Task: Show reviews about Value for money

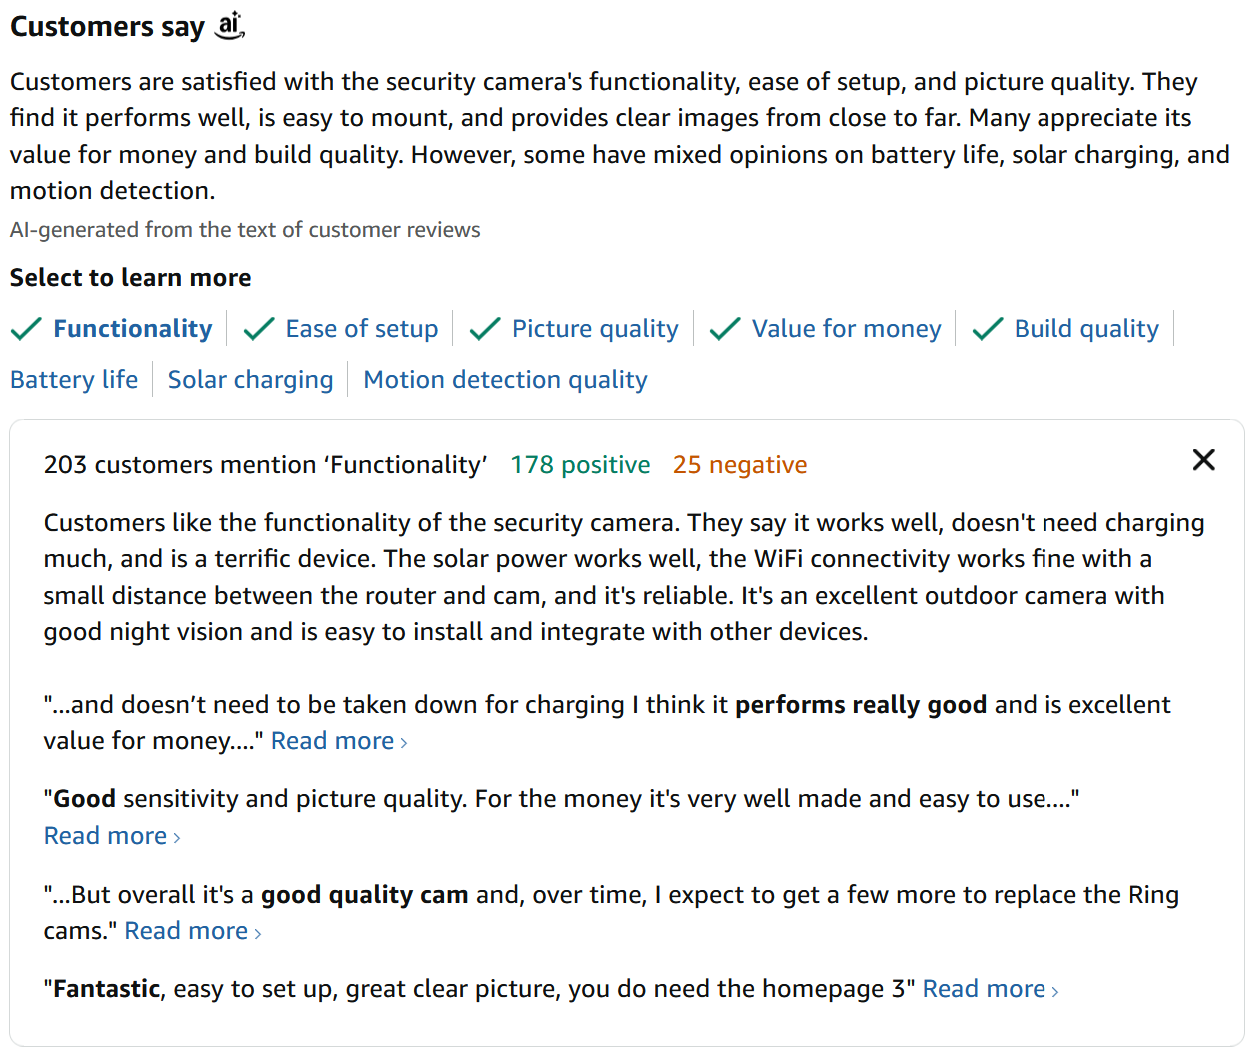Action: tap(846, 329)
